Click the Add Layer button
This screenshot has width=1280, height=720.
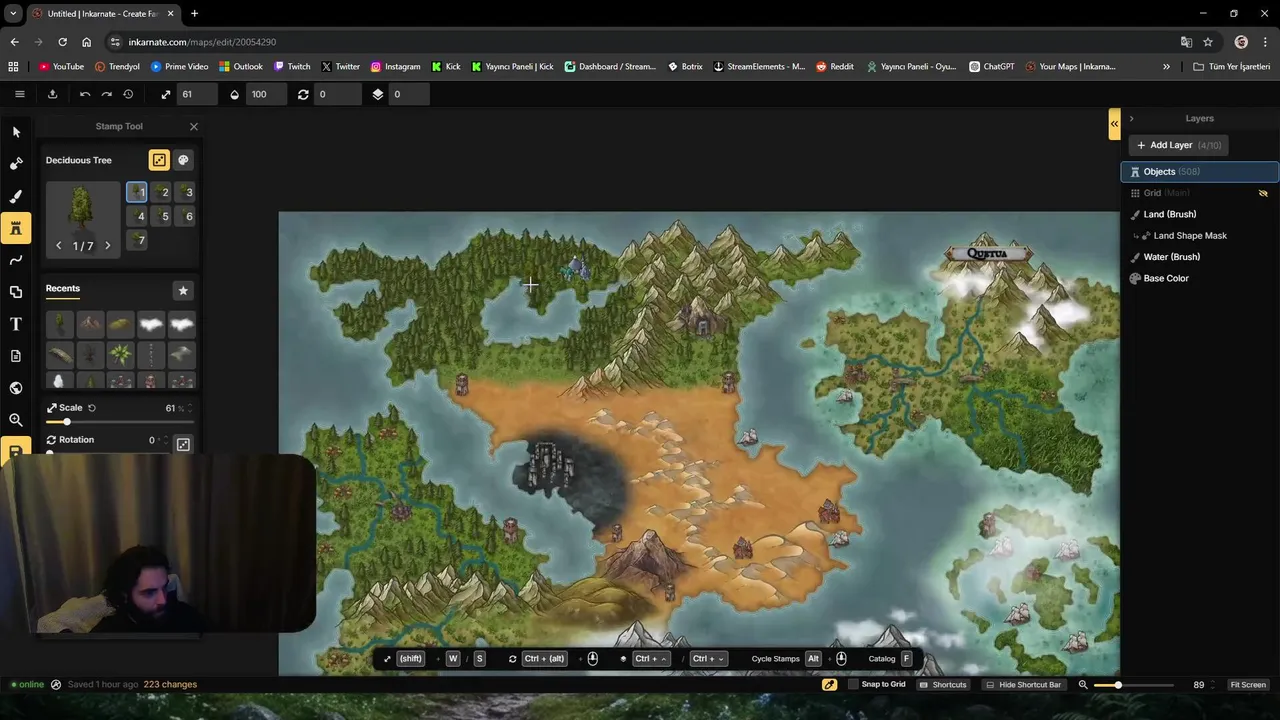coord(1179,145)
